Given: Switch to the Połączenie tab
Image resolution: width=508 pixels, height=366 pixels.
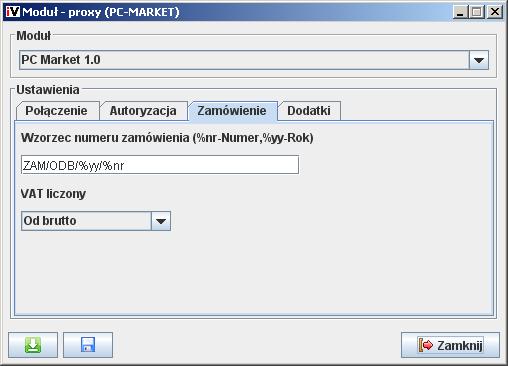Looking at the screenshot, I should [57, 111].
